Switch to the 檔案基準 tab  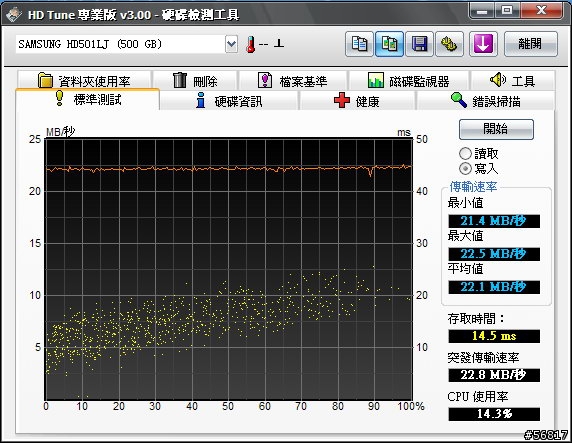coord(293,80)
